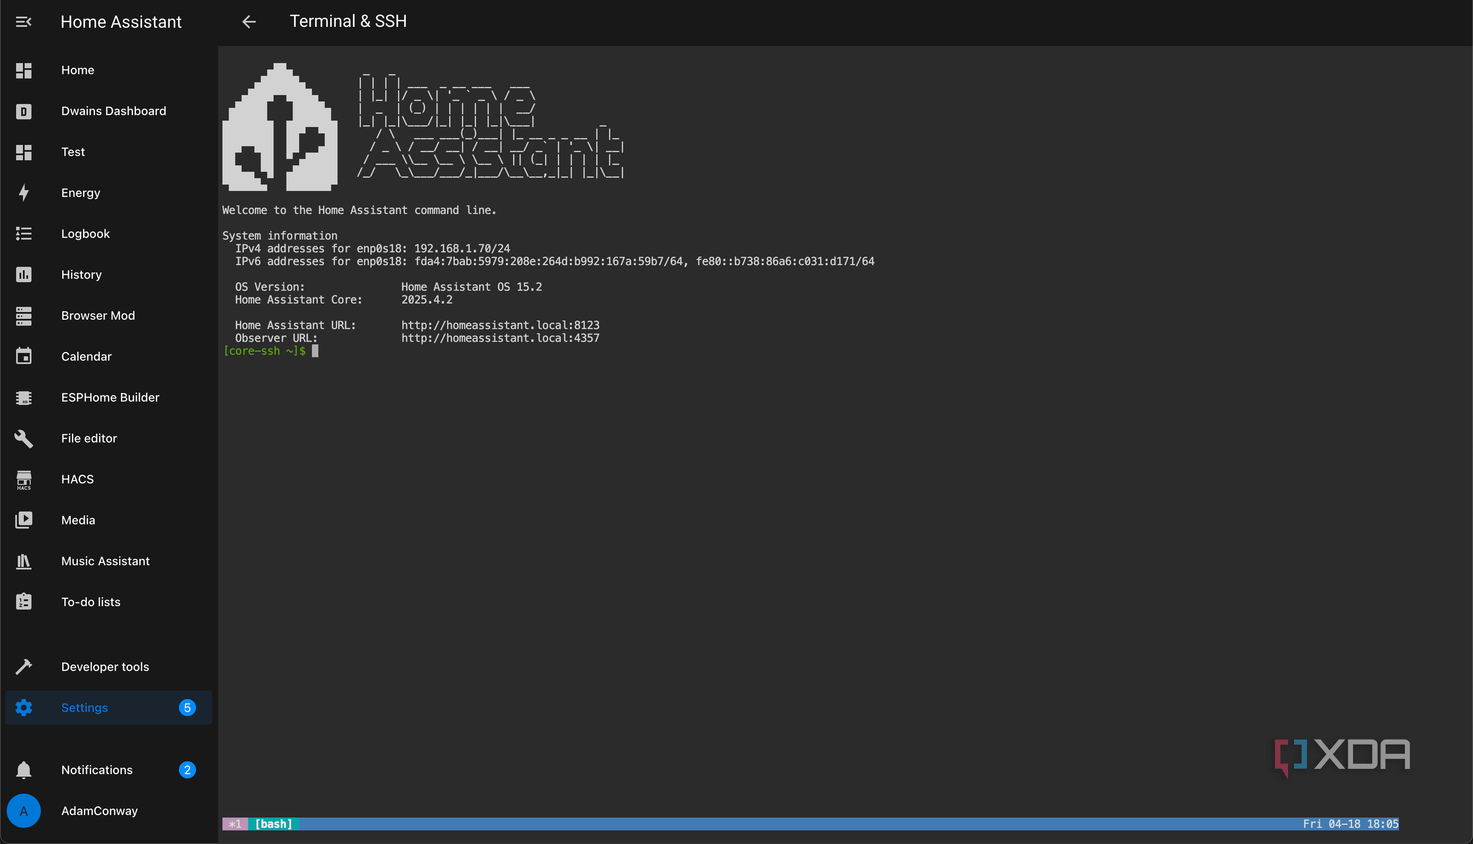Click the System information heading
The width and height of the screenshot is (1473, 844).
(x=280, y=236)
